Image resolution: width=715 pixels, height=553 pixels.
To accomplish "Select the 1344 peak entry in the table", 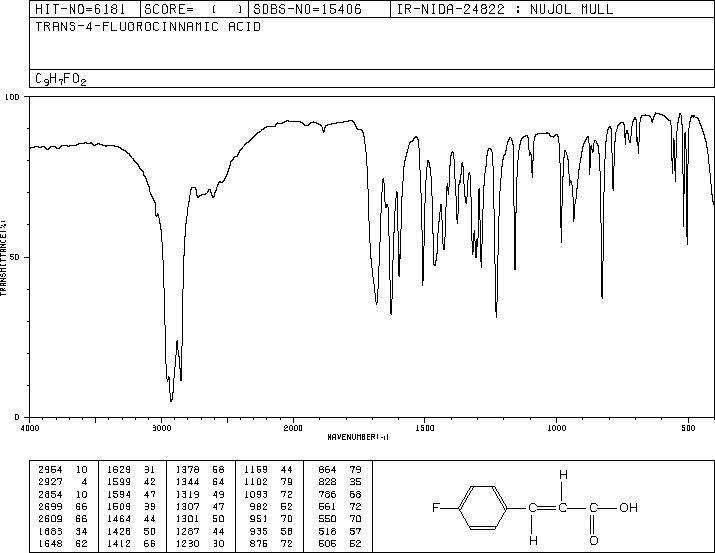I will [200, 482].
